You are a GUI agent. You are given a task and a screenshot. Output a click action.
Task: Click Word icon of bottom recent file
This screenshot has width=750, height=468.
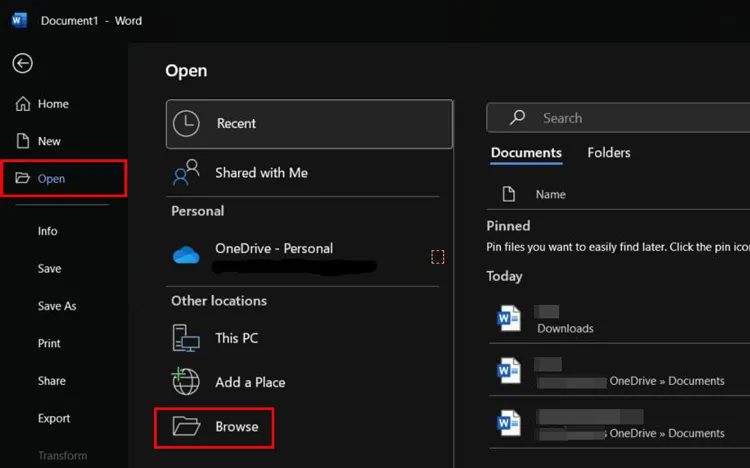[509, 423]
